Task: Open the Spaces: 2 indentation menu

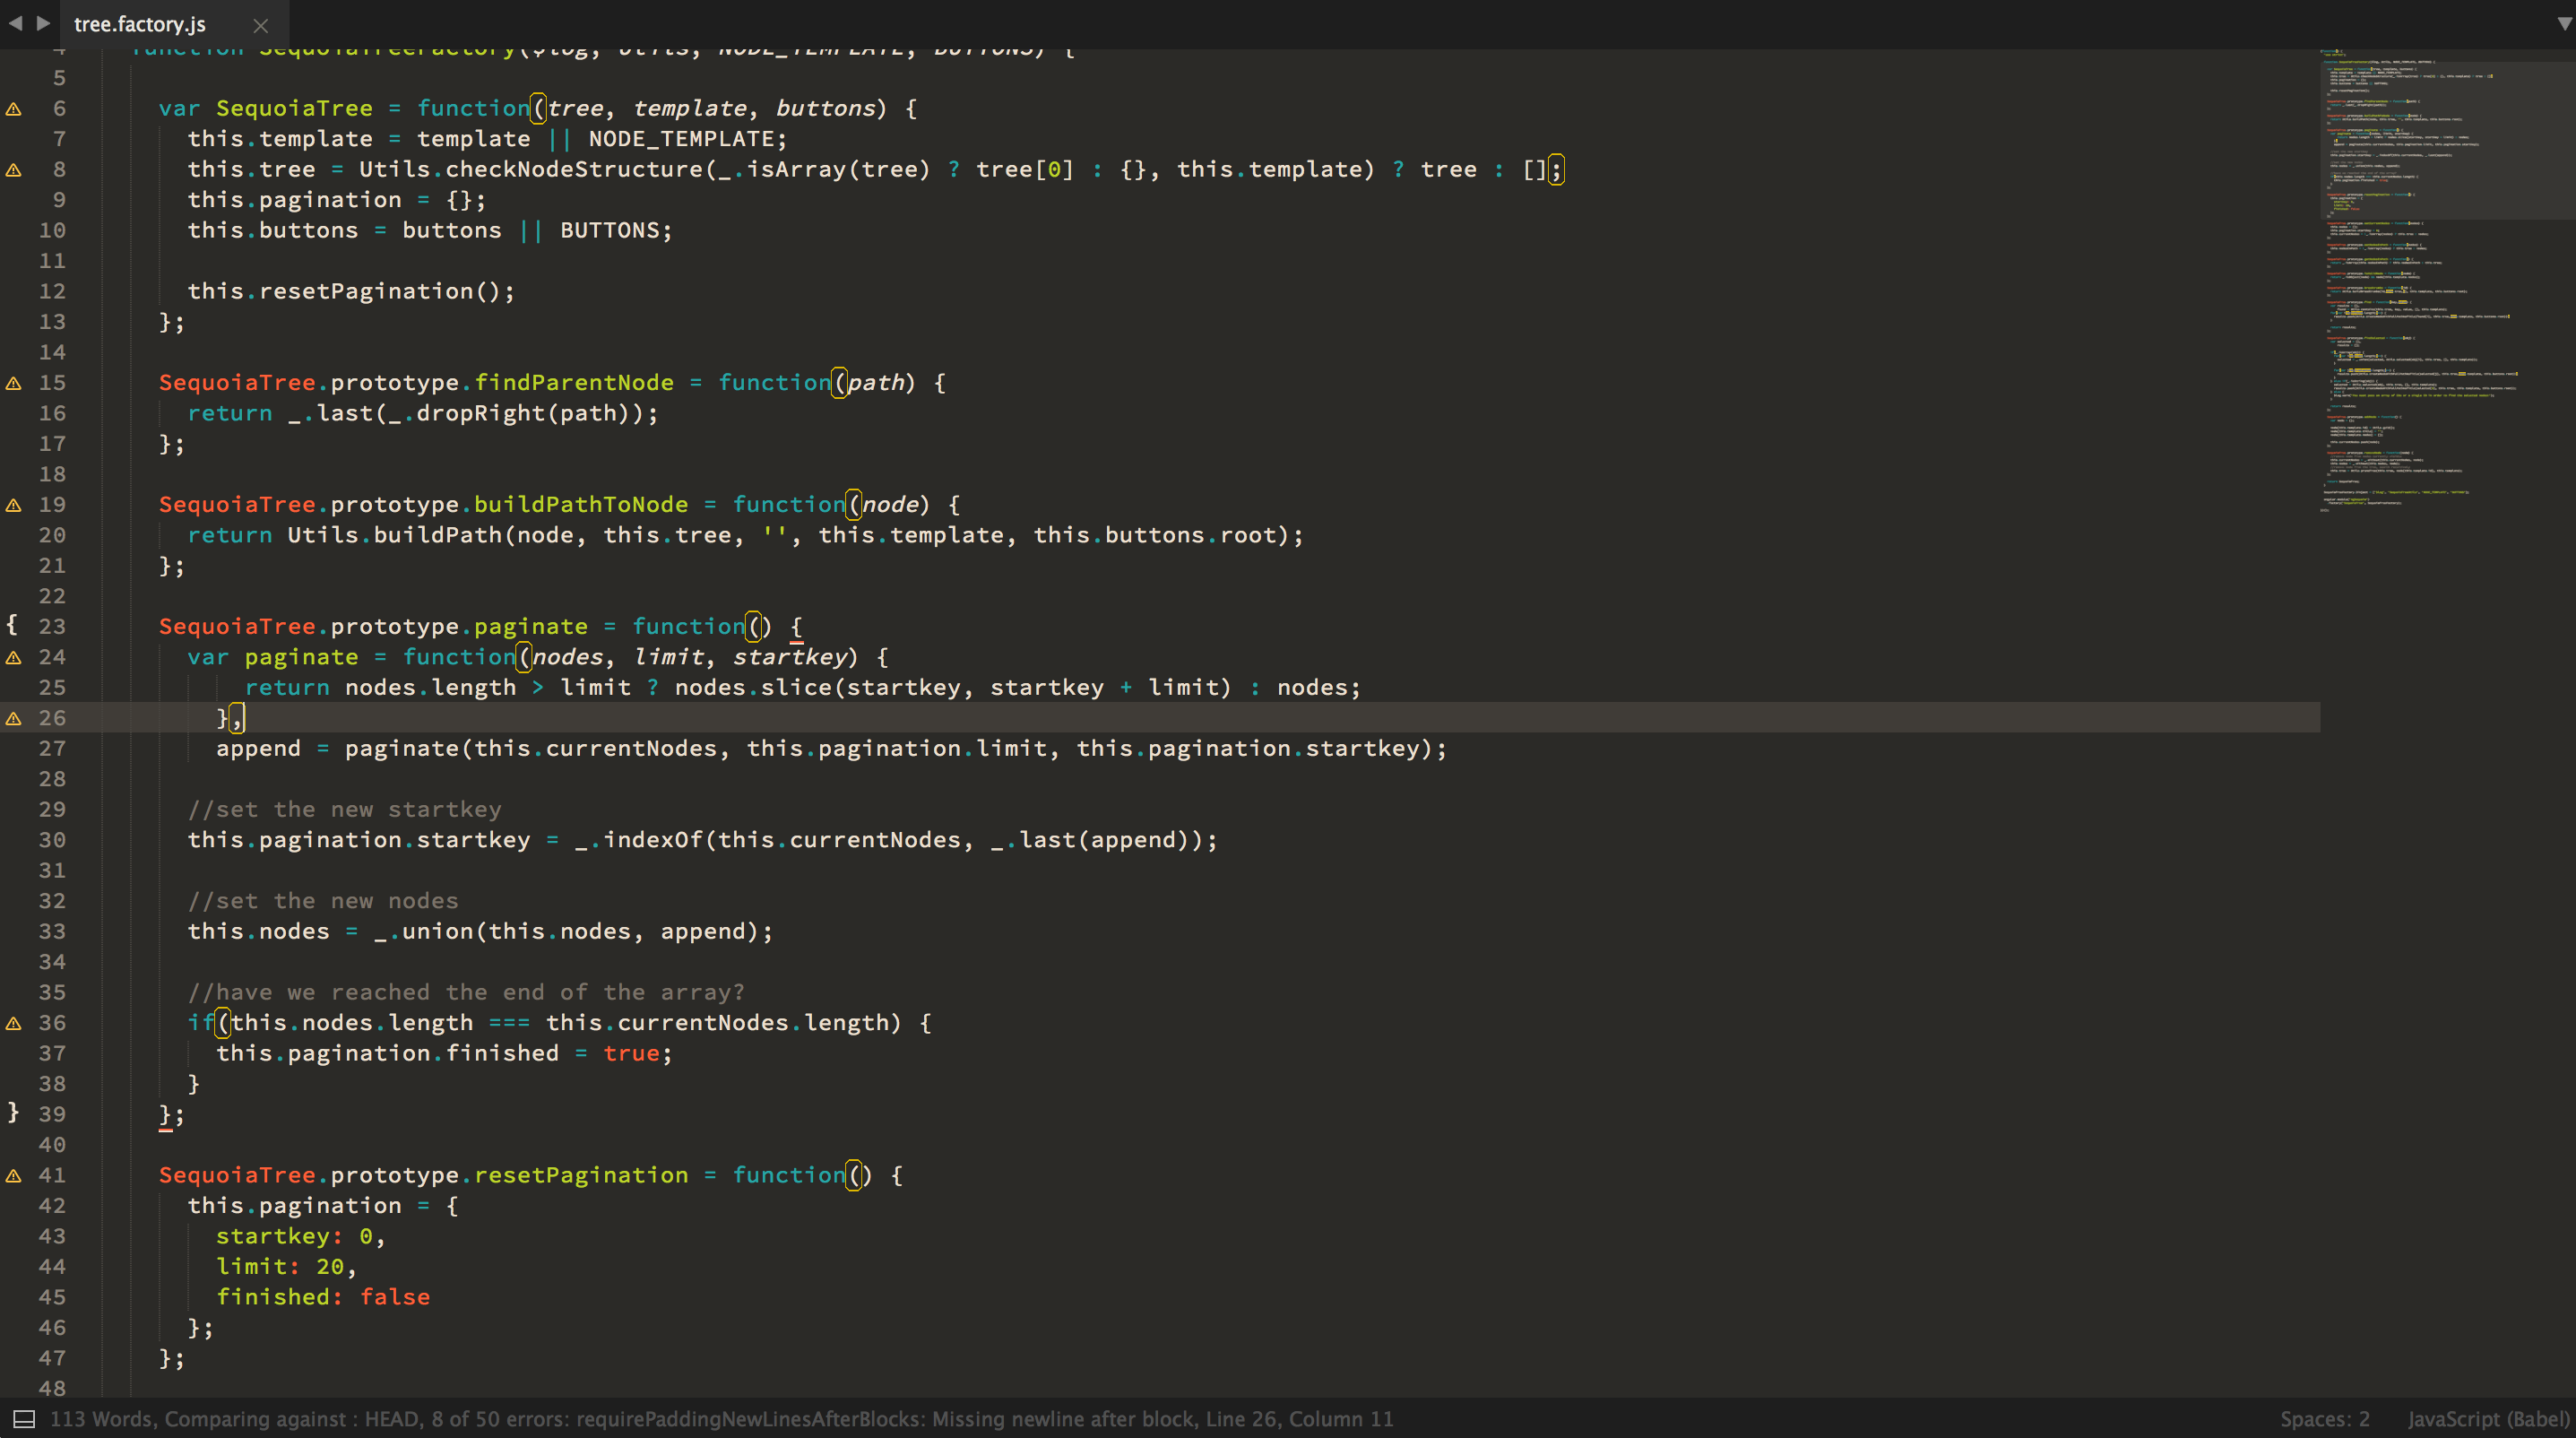Action: [x=2324, y=1419]
